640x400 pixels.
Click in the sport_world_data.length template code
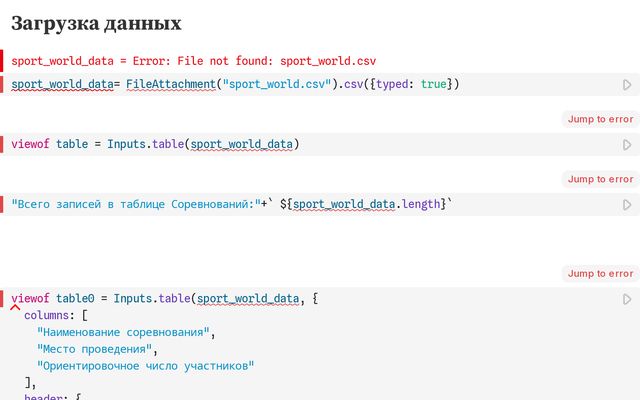[232, 204]
